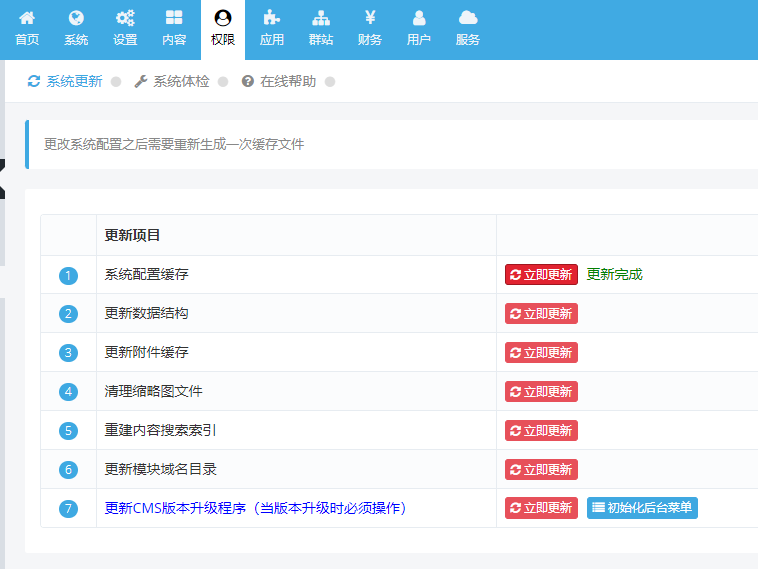This screenshot has height=569, width=758.
Task: Click the 更新项目 column header
Action: pos(132,235)
